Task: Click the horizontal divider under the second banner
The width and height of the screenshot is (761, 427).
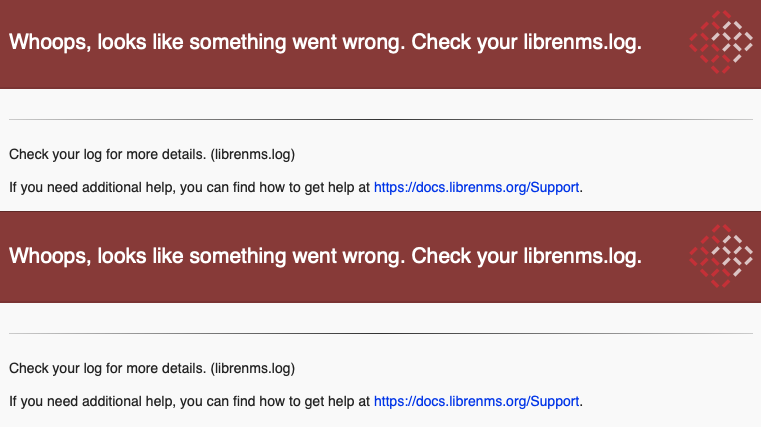Action: (381, 333)
